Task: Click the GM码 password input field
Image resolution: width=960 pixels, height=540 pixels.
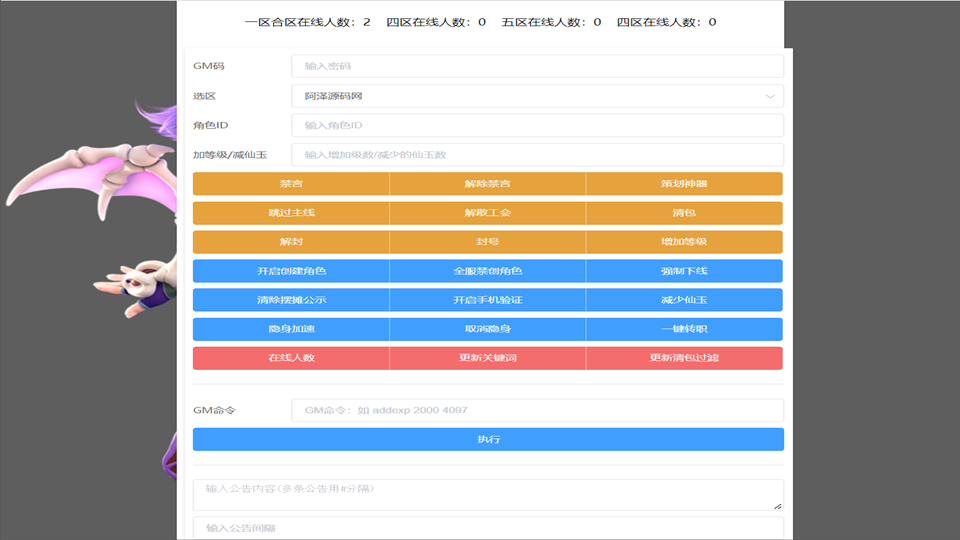Action: click(537, 66)
